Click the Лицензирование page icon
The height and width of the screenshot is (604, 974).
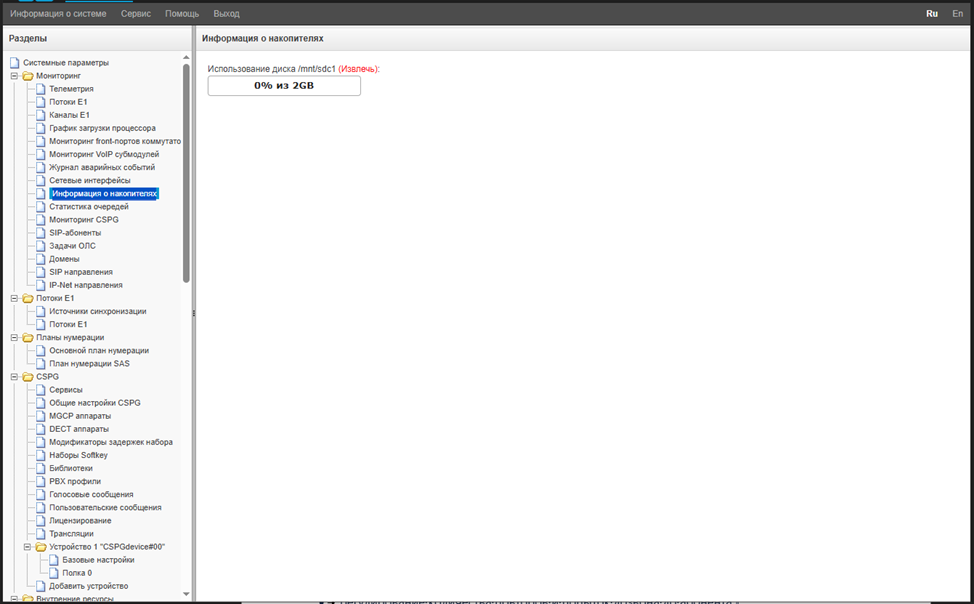pyautogui.click(x=41, y=521)
